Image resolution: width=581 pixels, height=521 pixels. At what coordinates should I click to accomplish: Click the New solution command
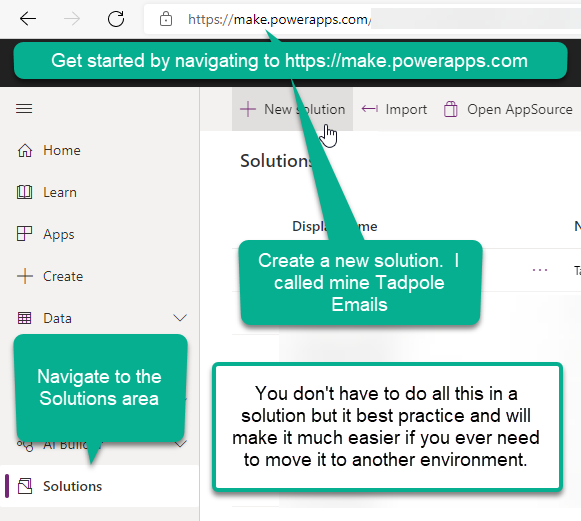292,109
